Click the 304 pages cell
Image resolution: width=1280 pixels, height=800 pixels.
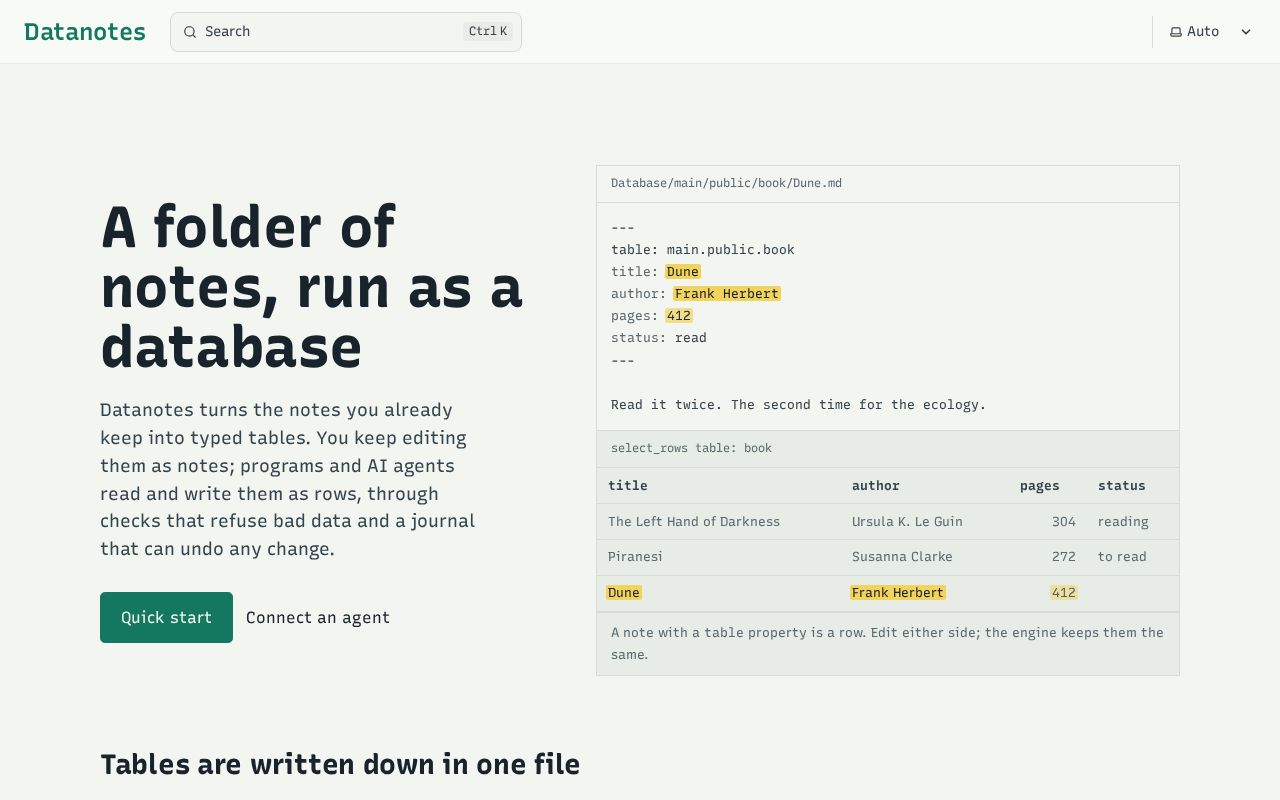[1064, 522]
